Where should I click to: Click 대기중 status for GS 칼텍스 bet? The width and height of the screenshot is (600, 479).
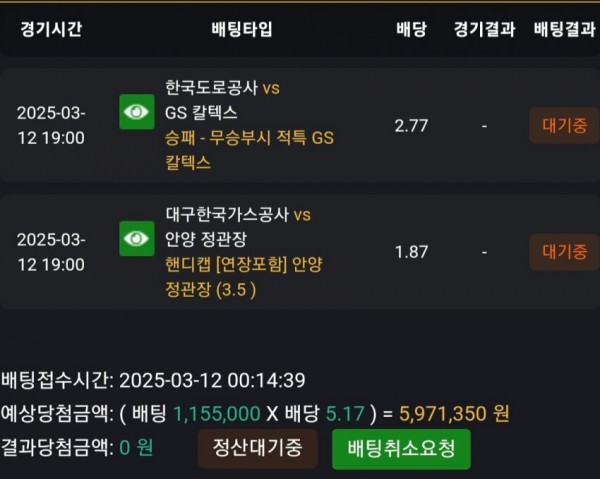tap(564, 126)
